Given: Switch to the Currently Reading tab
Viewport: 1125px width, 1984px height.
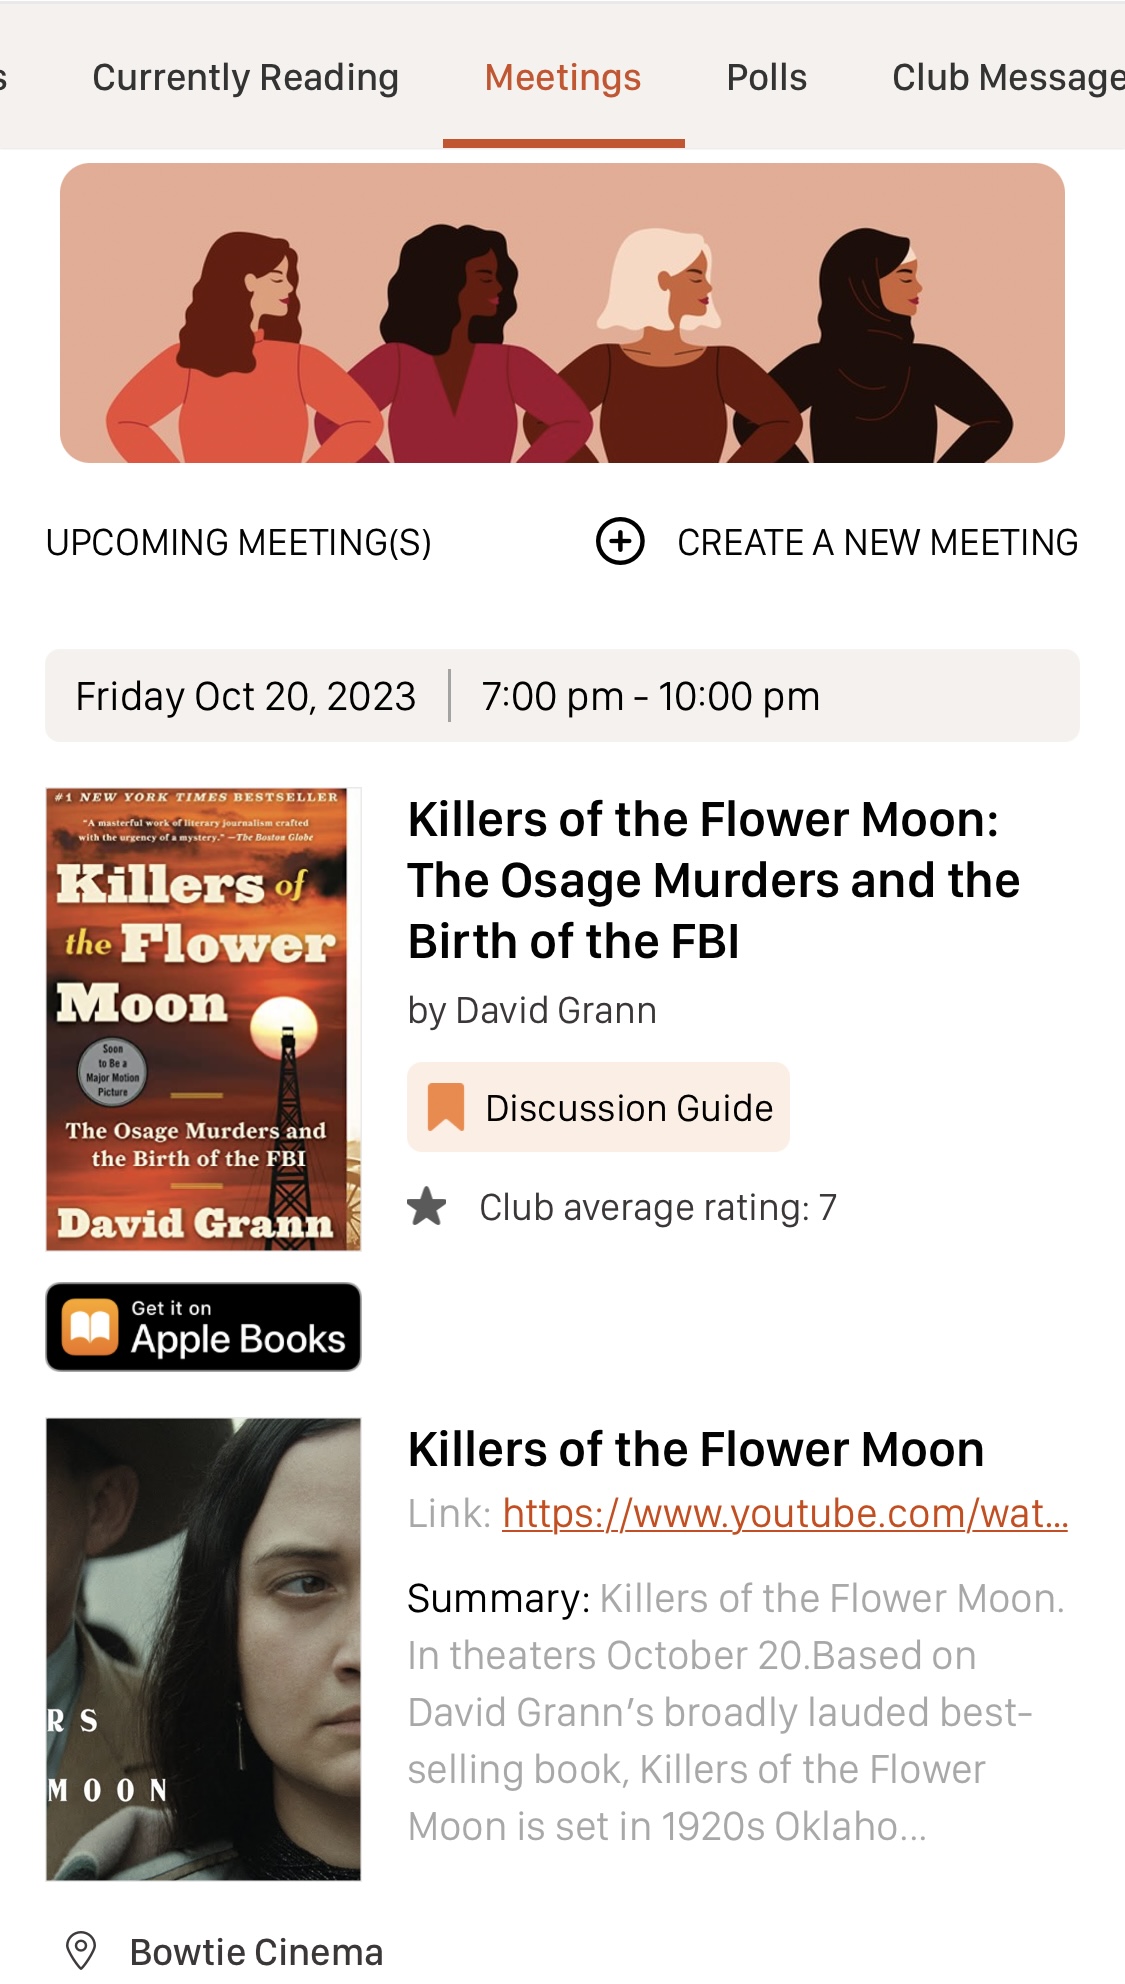Looking at the screenshot, I should coord(245,78).
